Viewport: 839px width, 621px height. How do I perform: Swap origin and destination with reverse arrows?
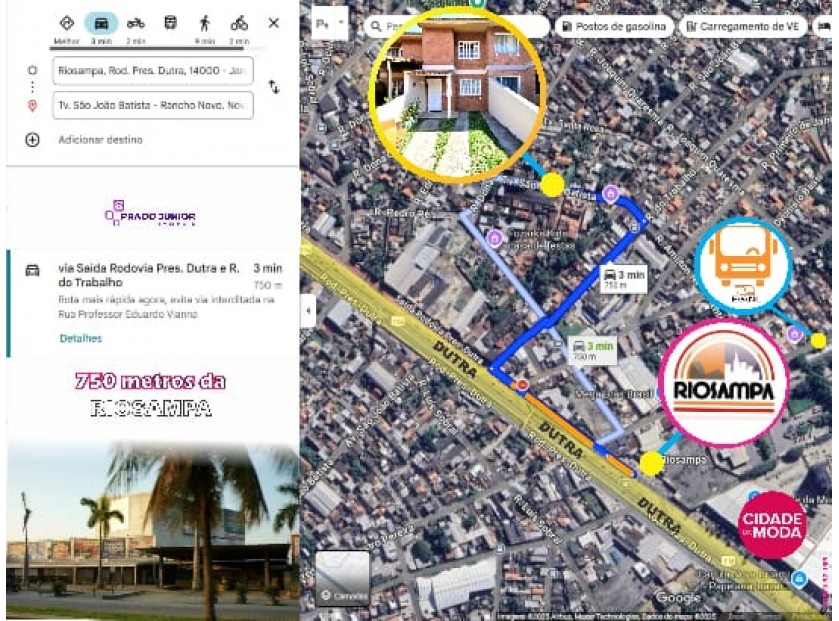point(274,87)
